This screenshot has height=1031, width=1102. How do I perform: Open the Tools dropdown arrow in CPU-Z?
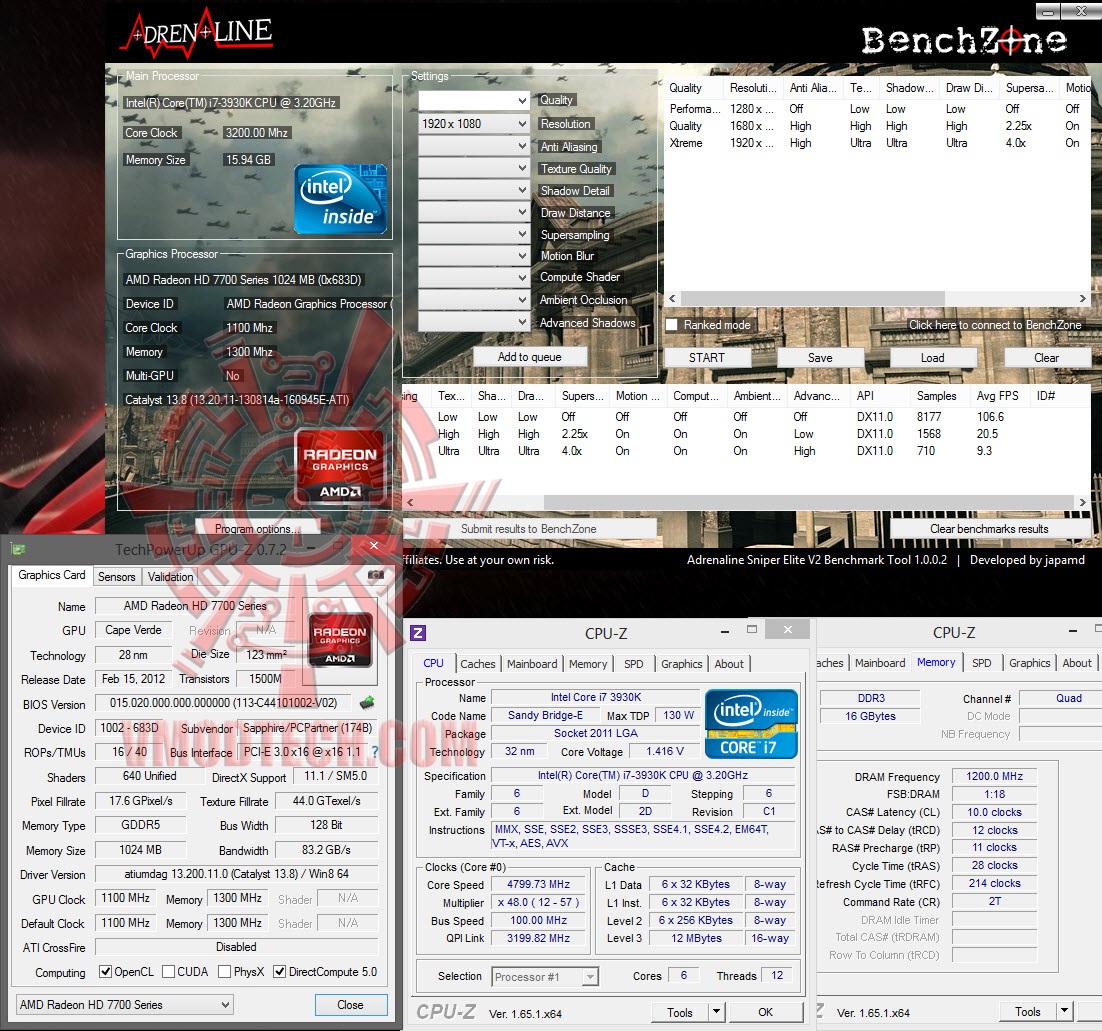click(x=716, y=1012)
